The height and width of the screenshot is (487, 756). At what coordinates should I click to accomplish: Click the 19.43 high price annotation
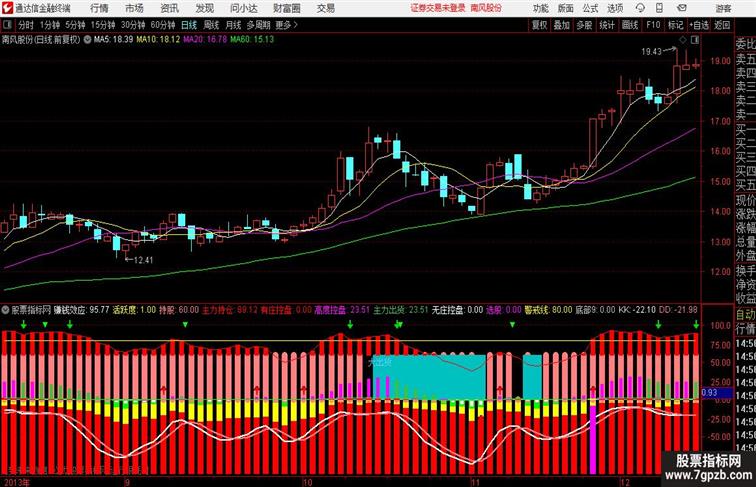point(651,52)
